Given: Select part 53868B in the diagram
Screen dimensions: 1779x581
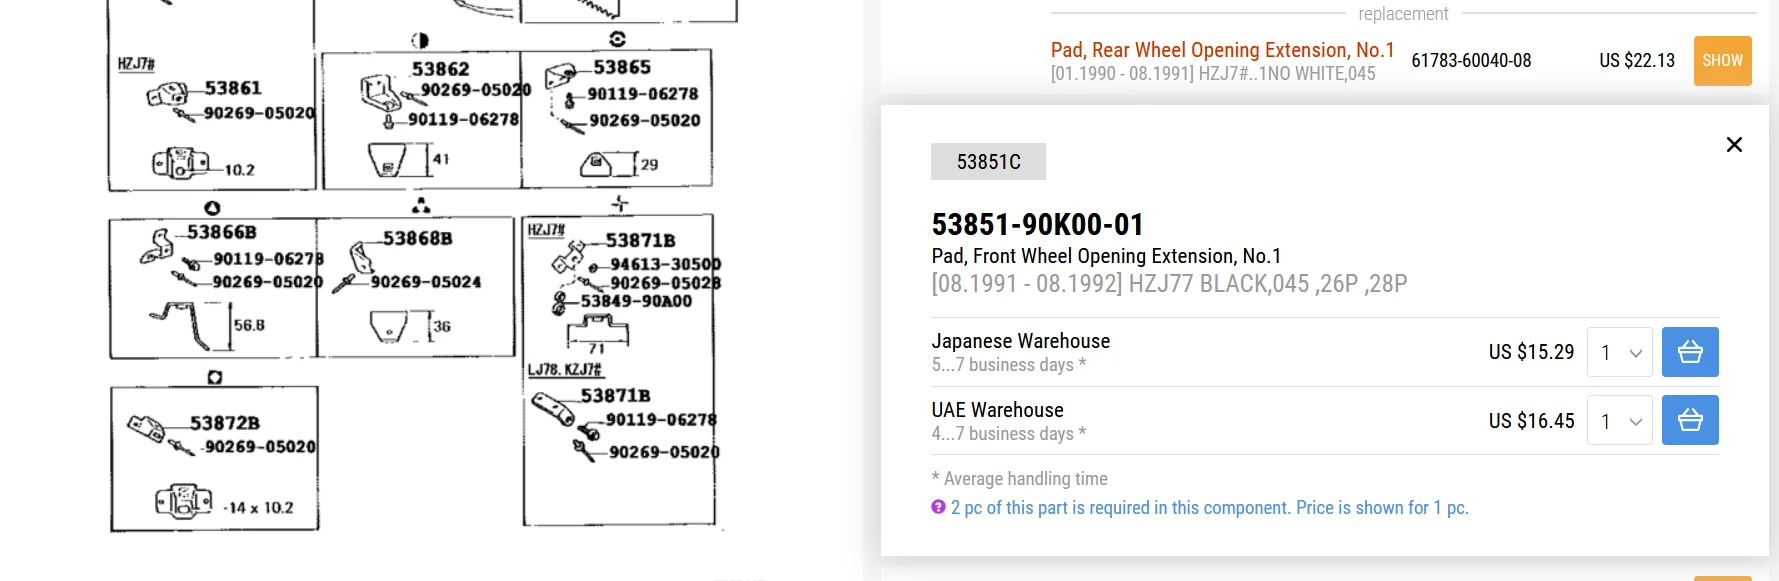Looking at the screenshot, I should click(417, 238).
